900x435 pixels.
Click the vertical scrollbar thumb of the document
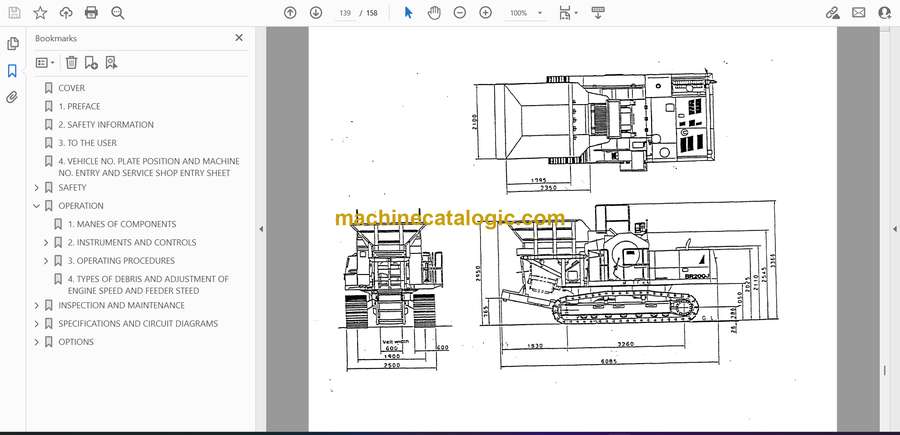pyautogui.click(x=885, y=371)
